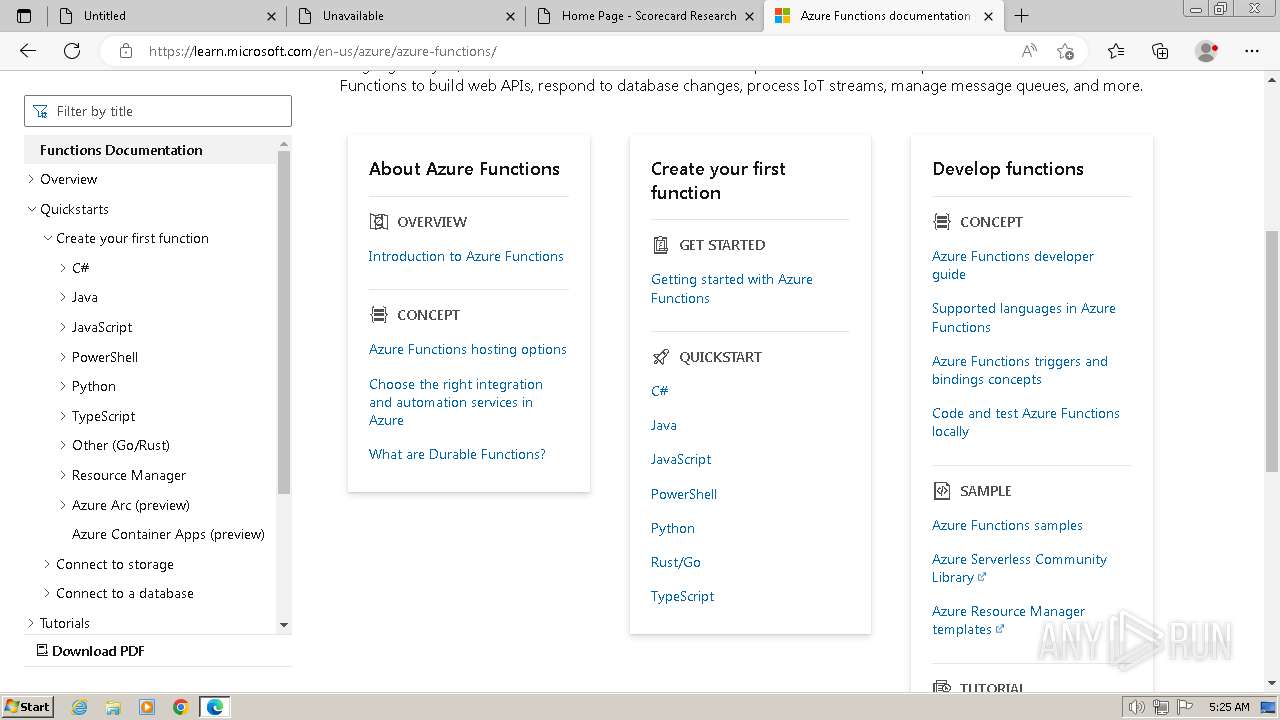Screen dimensions: 1280x720
Task: Reload the page with the refresh icon
Action: click(72, 51)
